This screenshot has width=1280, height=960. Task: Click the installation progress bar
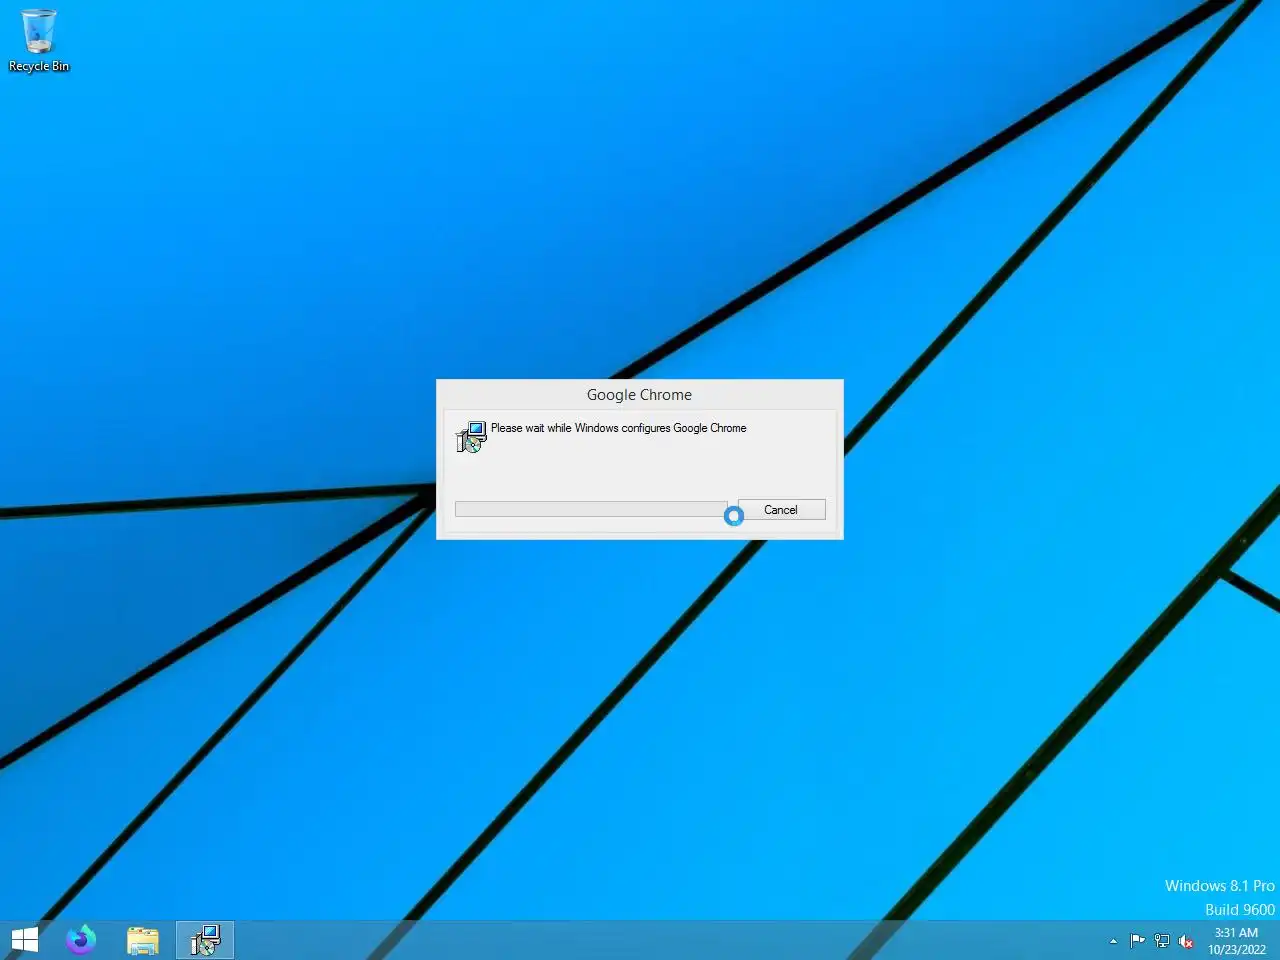591,510
